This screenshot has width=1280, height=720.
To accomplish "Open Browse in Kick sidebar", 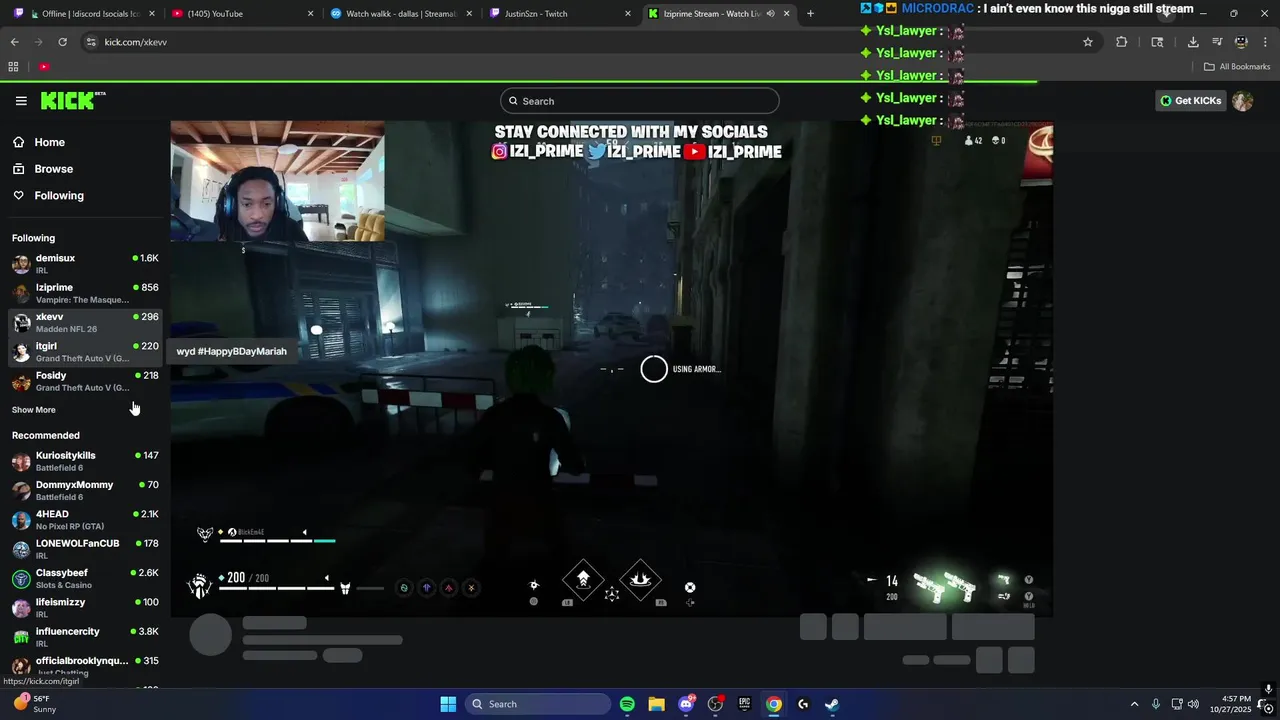I will 53,169.
